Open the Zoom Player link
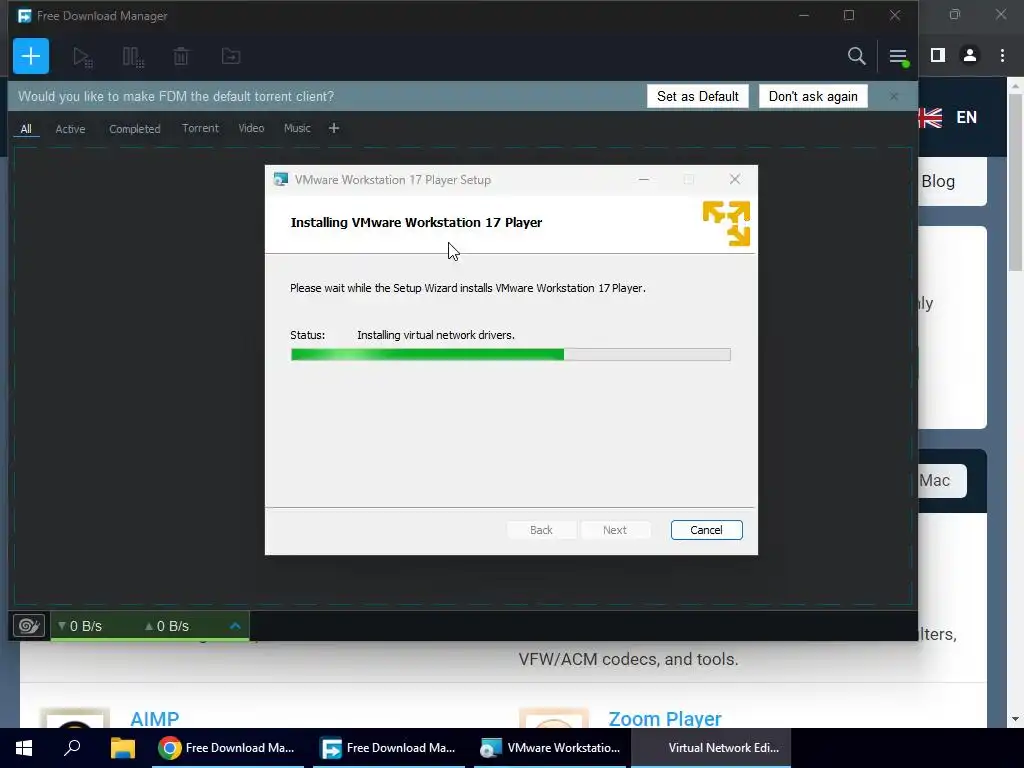This screenshot has height=768, width=1024. 665,718
